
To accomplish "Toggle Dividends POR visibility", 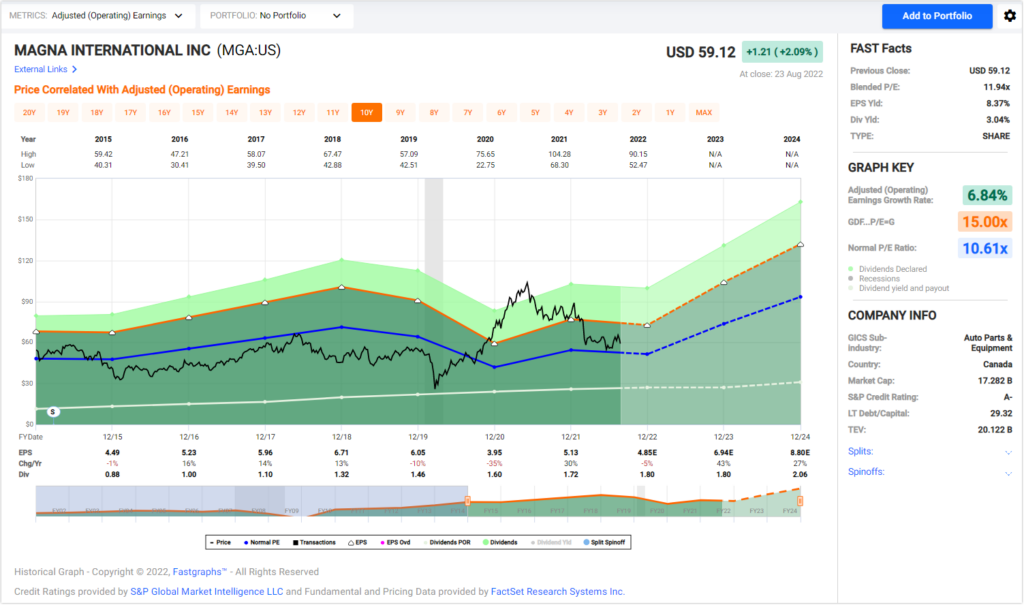I will pos(424,541).
